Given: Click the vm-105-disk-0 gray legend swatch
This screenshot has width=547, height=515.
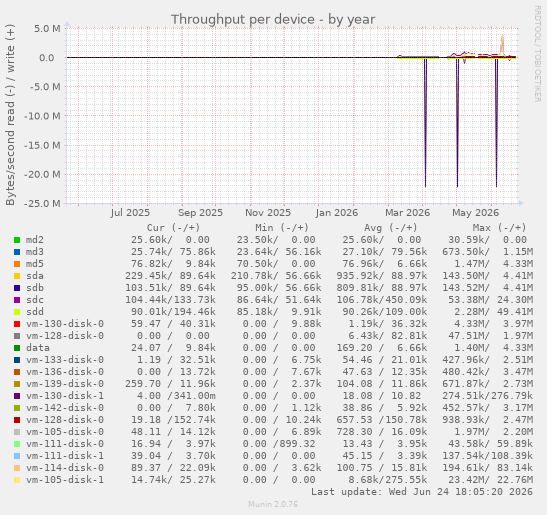Looking at the screenshot, I should point(17,432).
